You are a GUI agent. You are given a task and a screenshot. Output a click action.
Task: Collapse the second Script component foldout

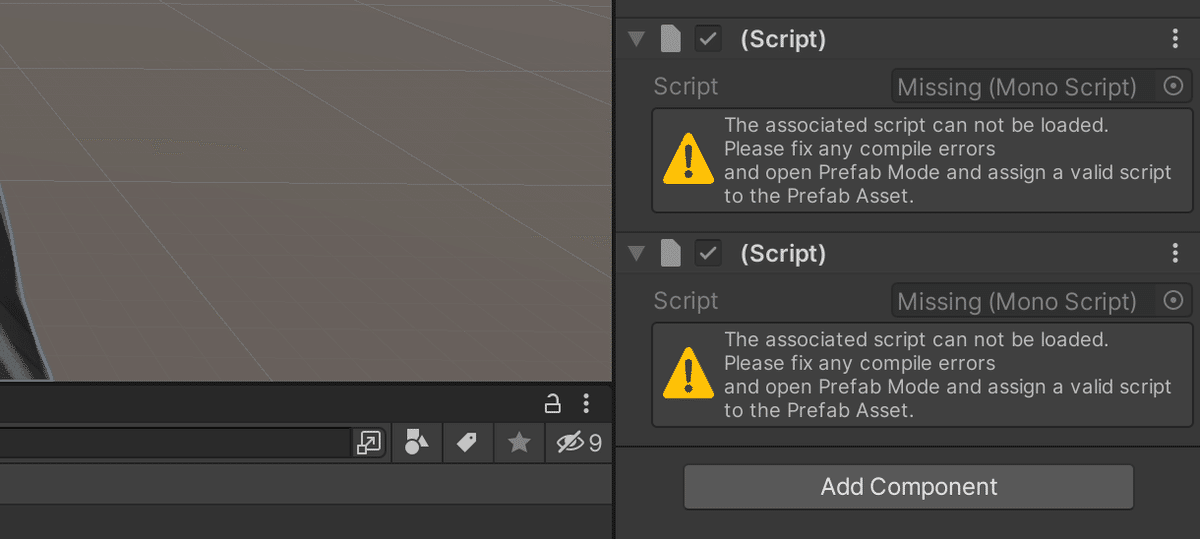[636, 254]
